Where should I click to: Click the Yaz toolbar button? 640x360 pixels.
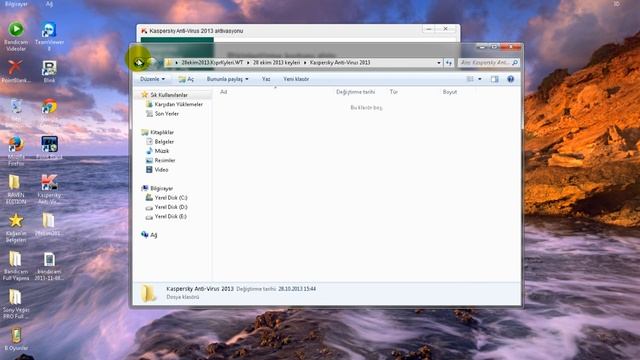pos(266,79)
